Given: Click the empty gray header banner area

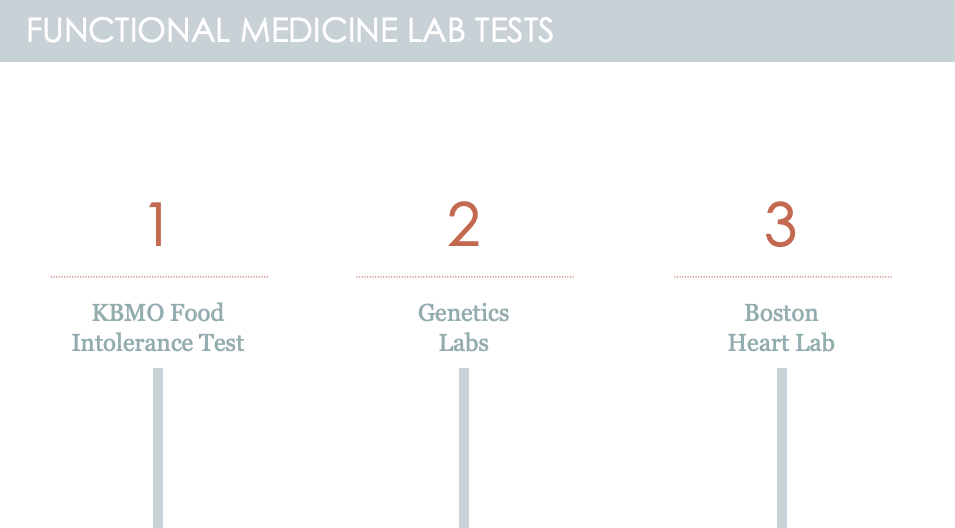Looking at the screenshot, I should click(760, 30).
